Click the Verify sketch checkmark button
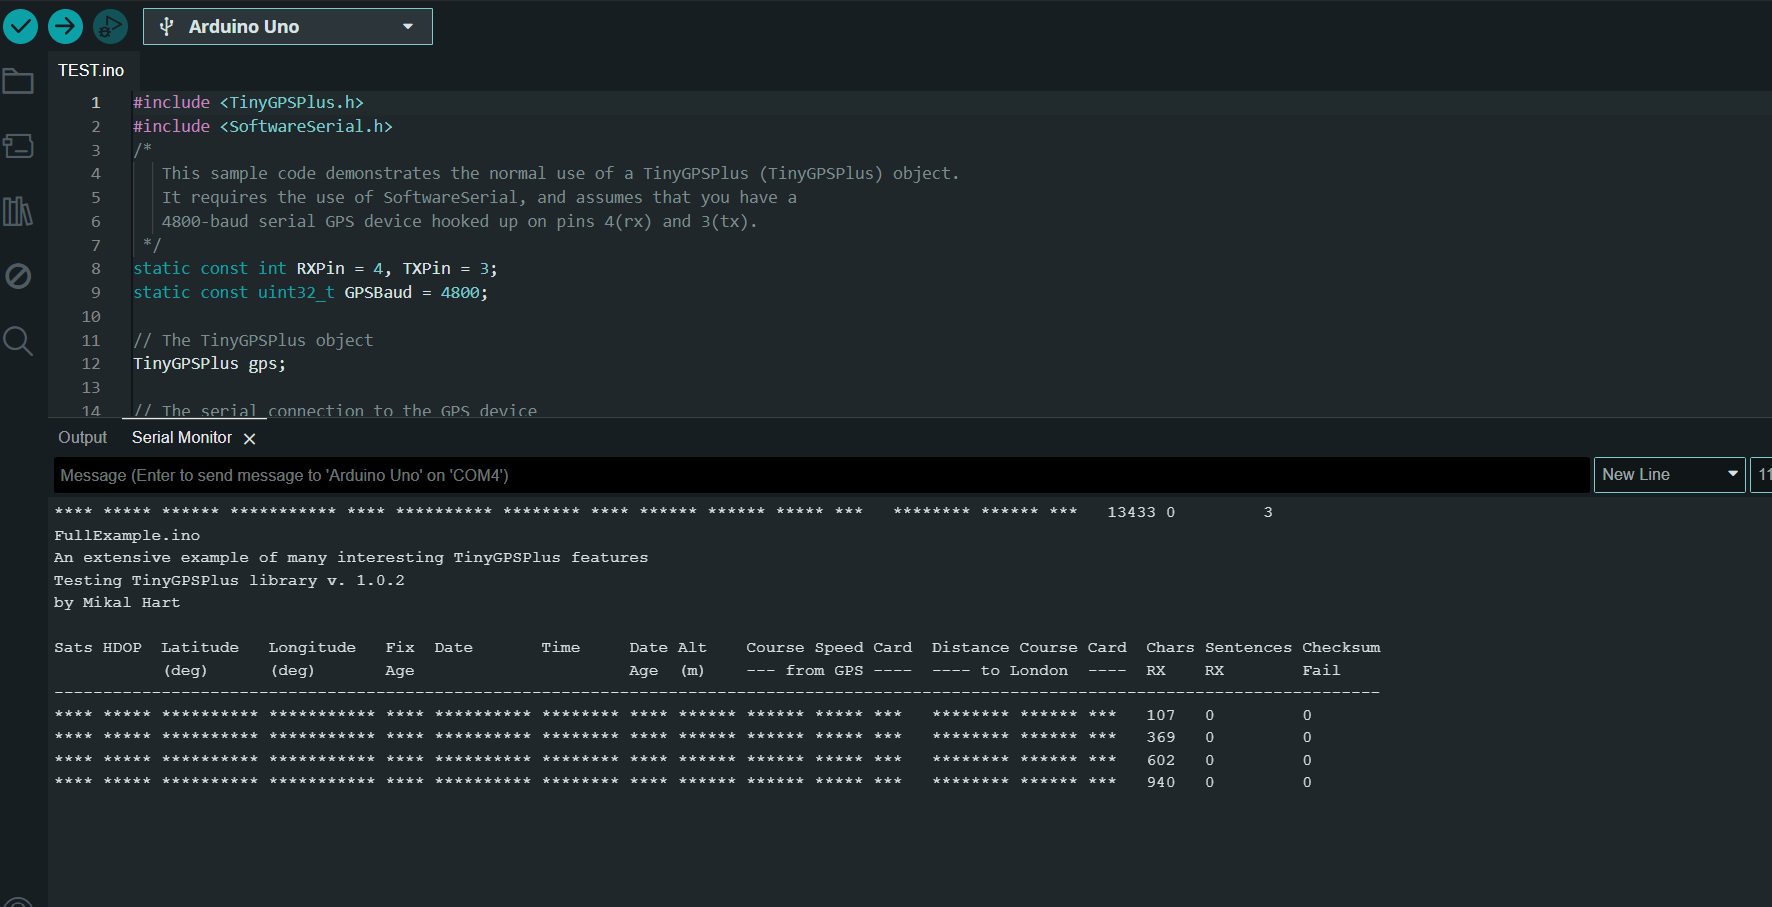 pos(20,26)
